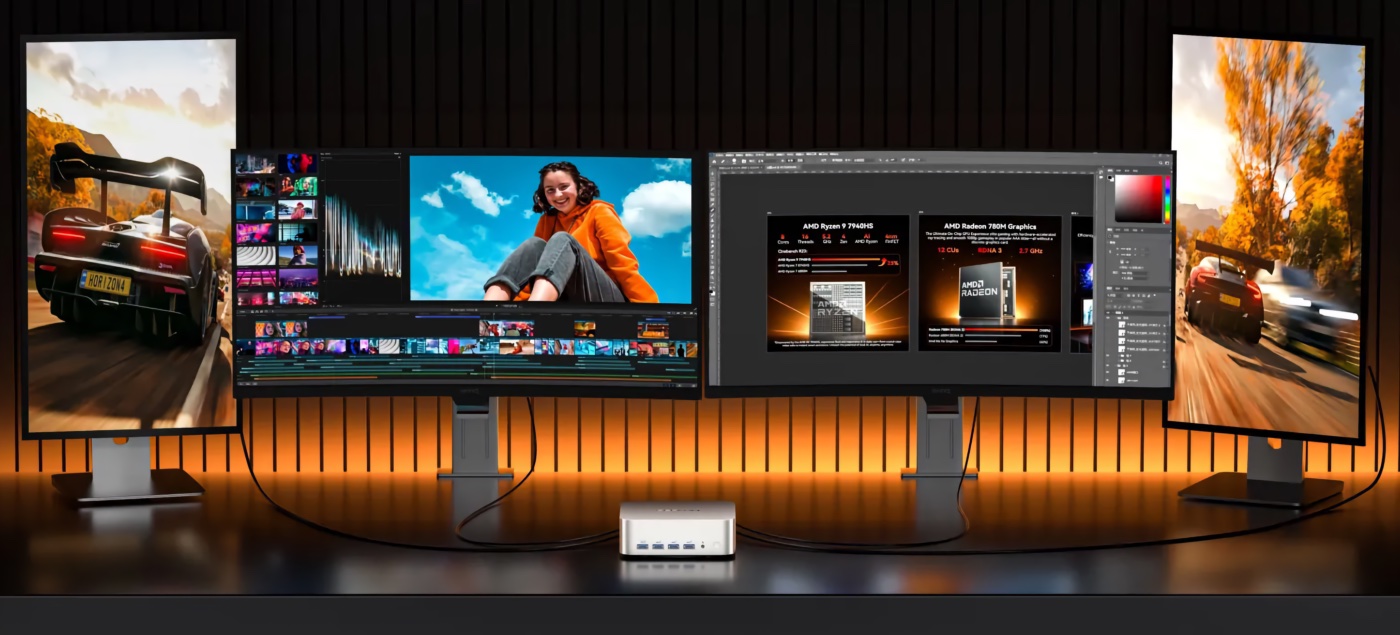1400x635 pixels.
Task: Select the white spiral clip thumbnail in browser
Action: pos(256,255)
